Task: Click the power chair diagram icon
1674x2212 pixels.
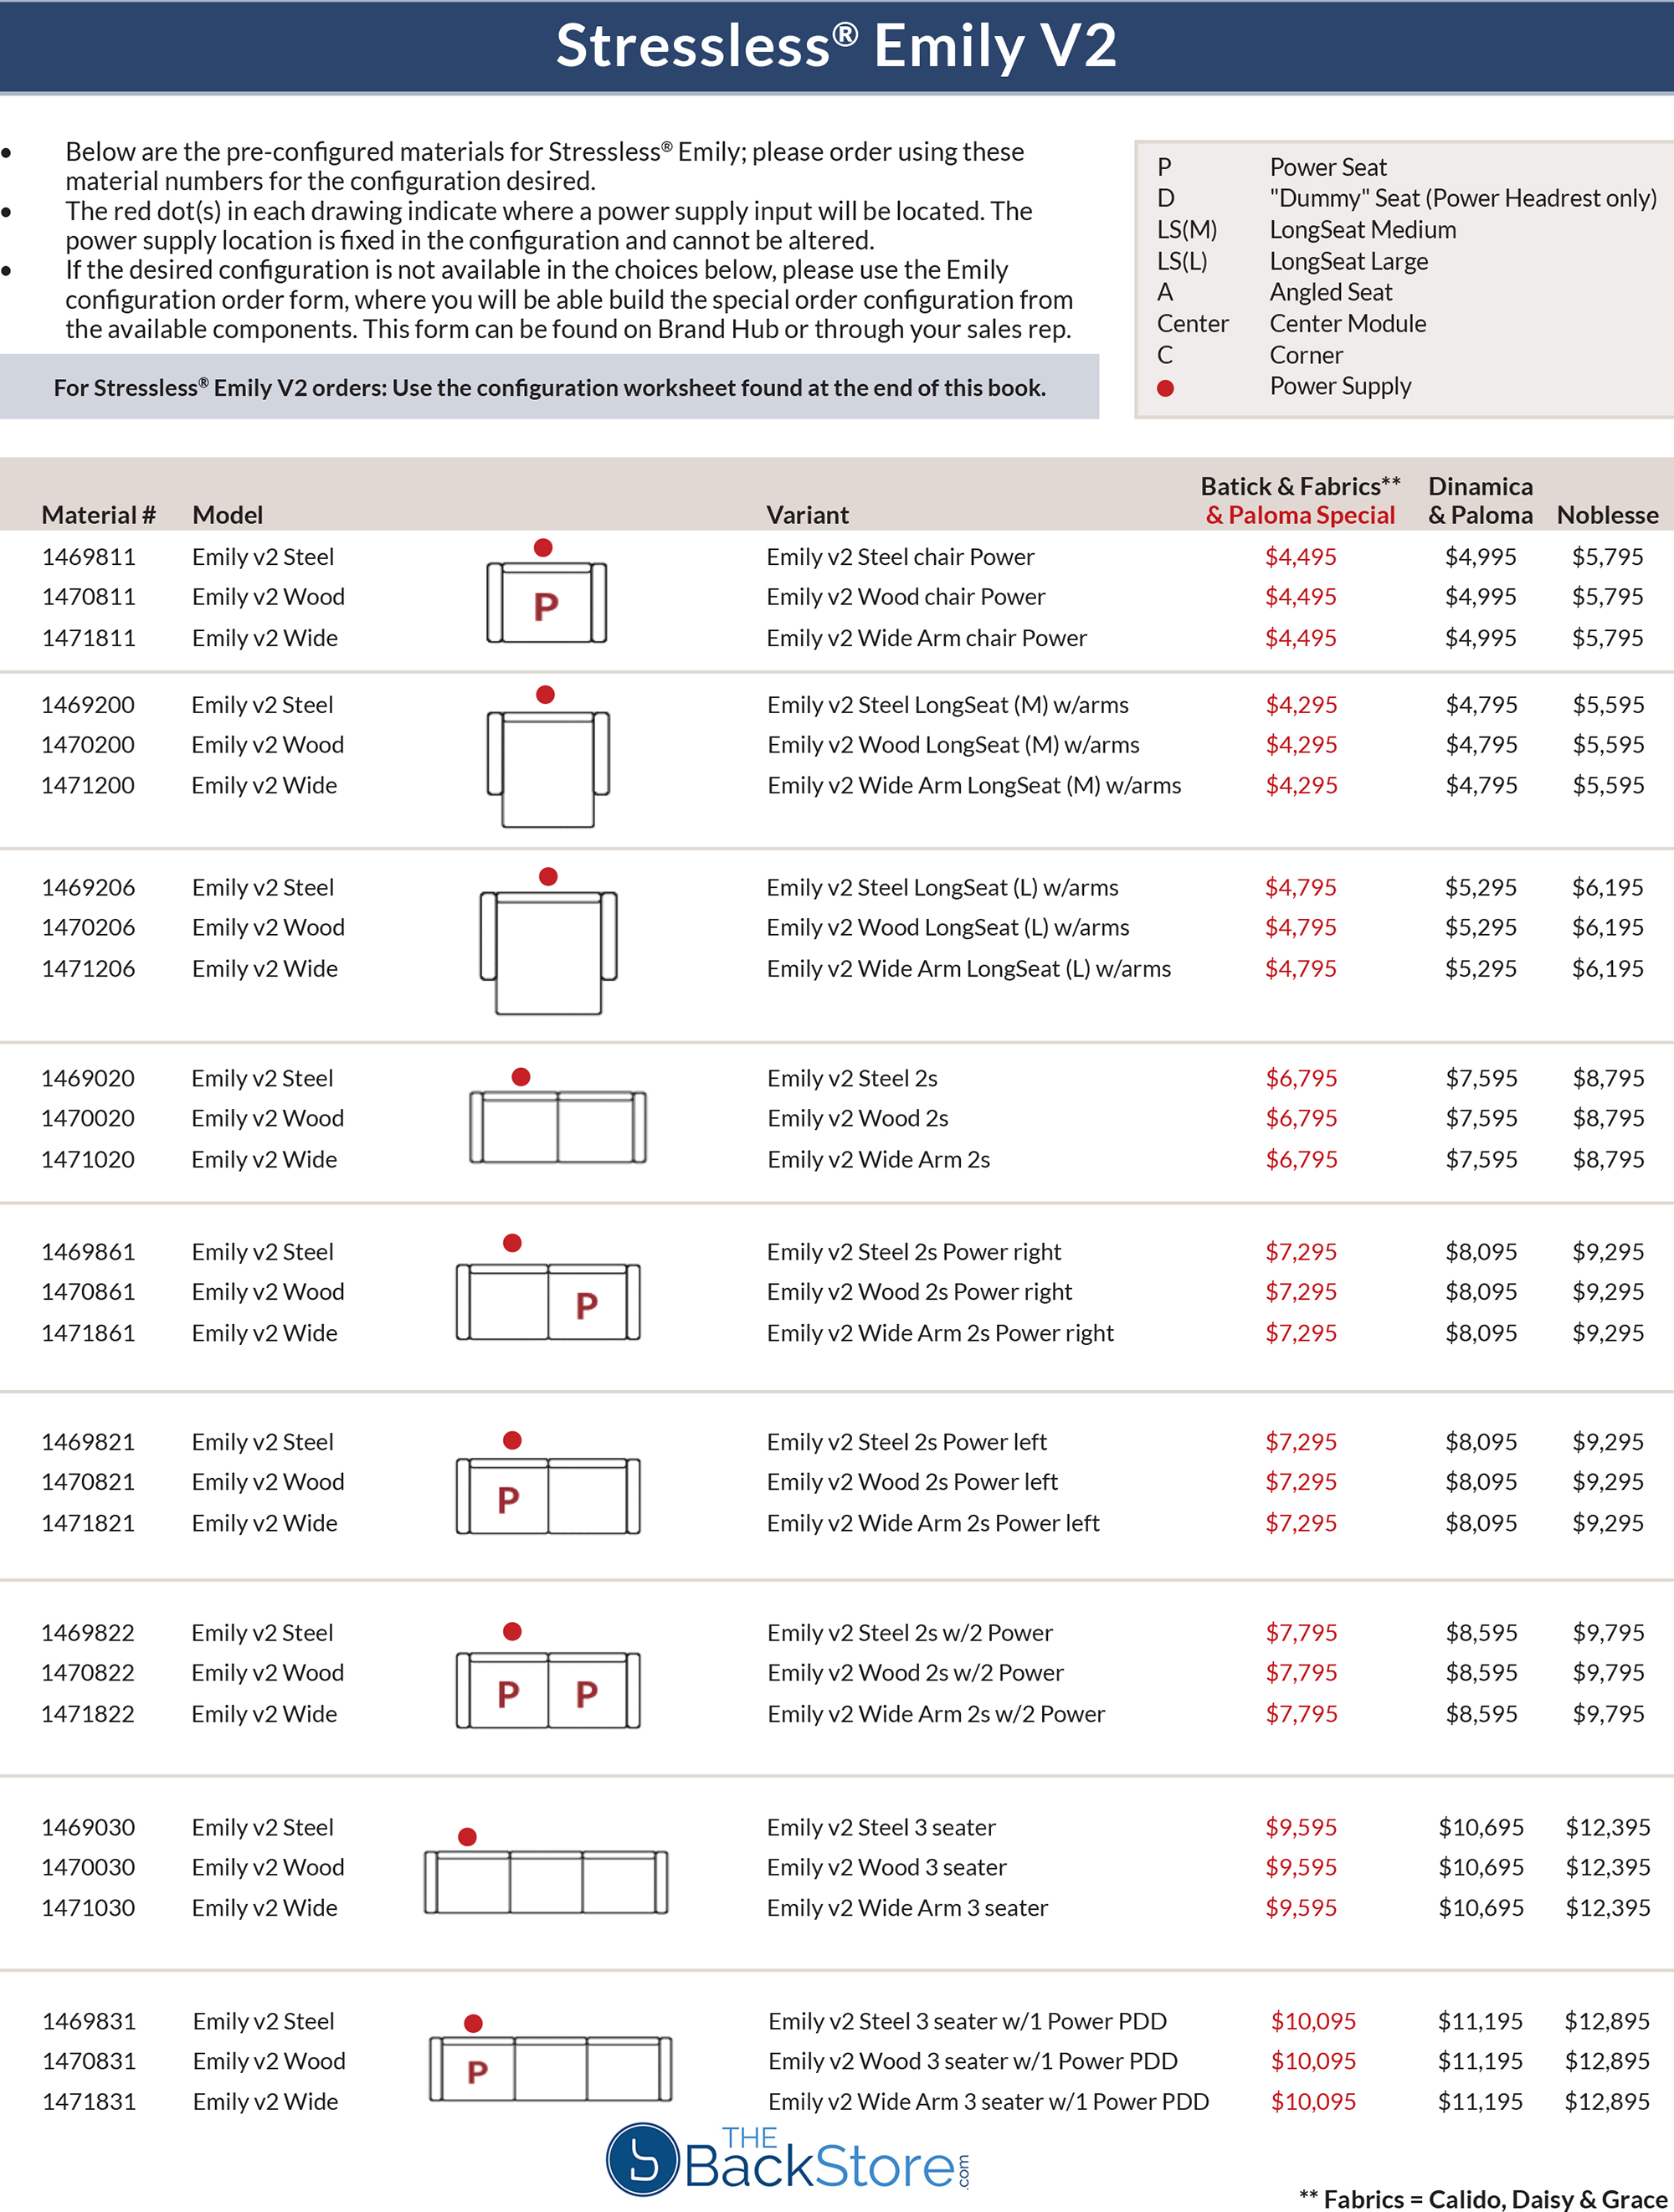Action: (x=546, y=602)
